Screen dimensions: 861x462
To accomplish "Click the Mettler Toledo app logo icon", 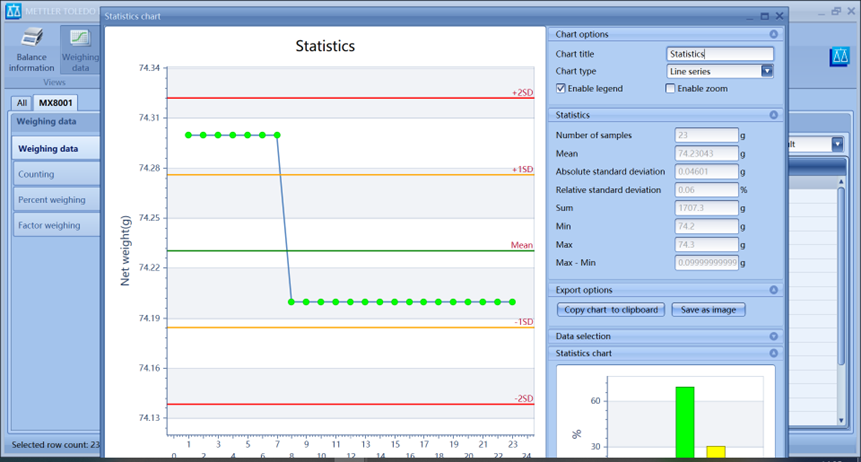I will [13, 11].
